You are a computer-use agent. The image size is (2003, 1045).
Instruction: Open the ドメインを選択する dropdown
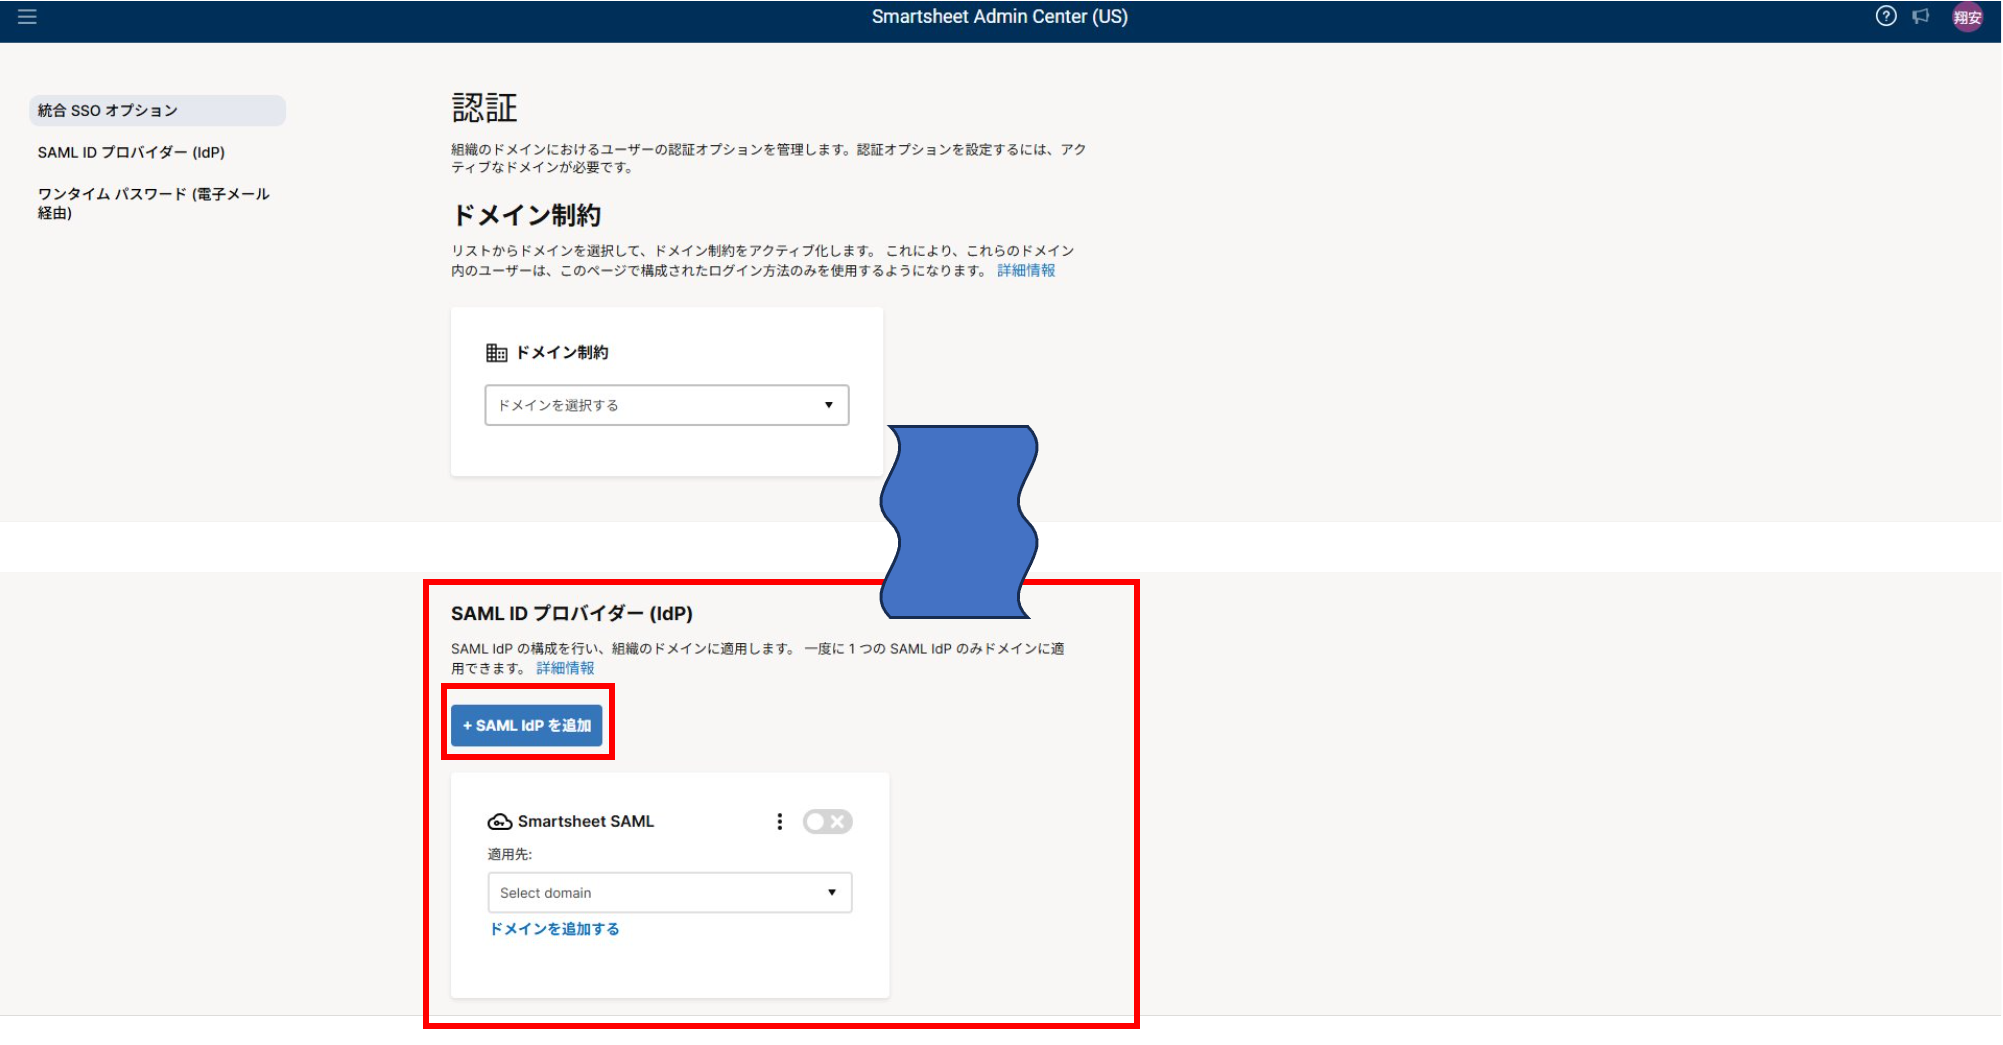point(667,405)
